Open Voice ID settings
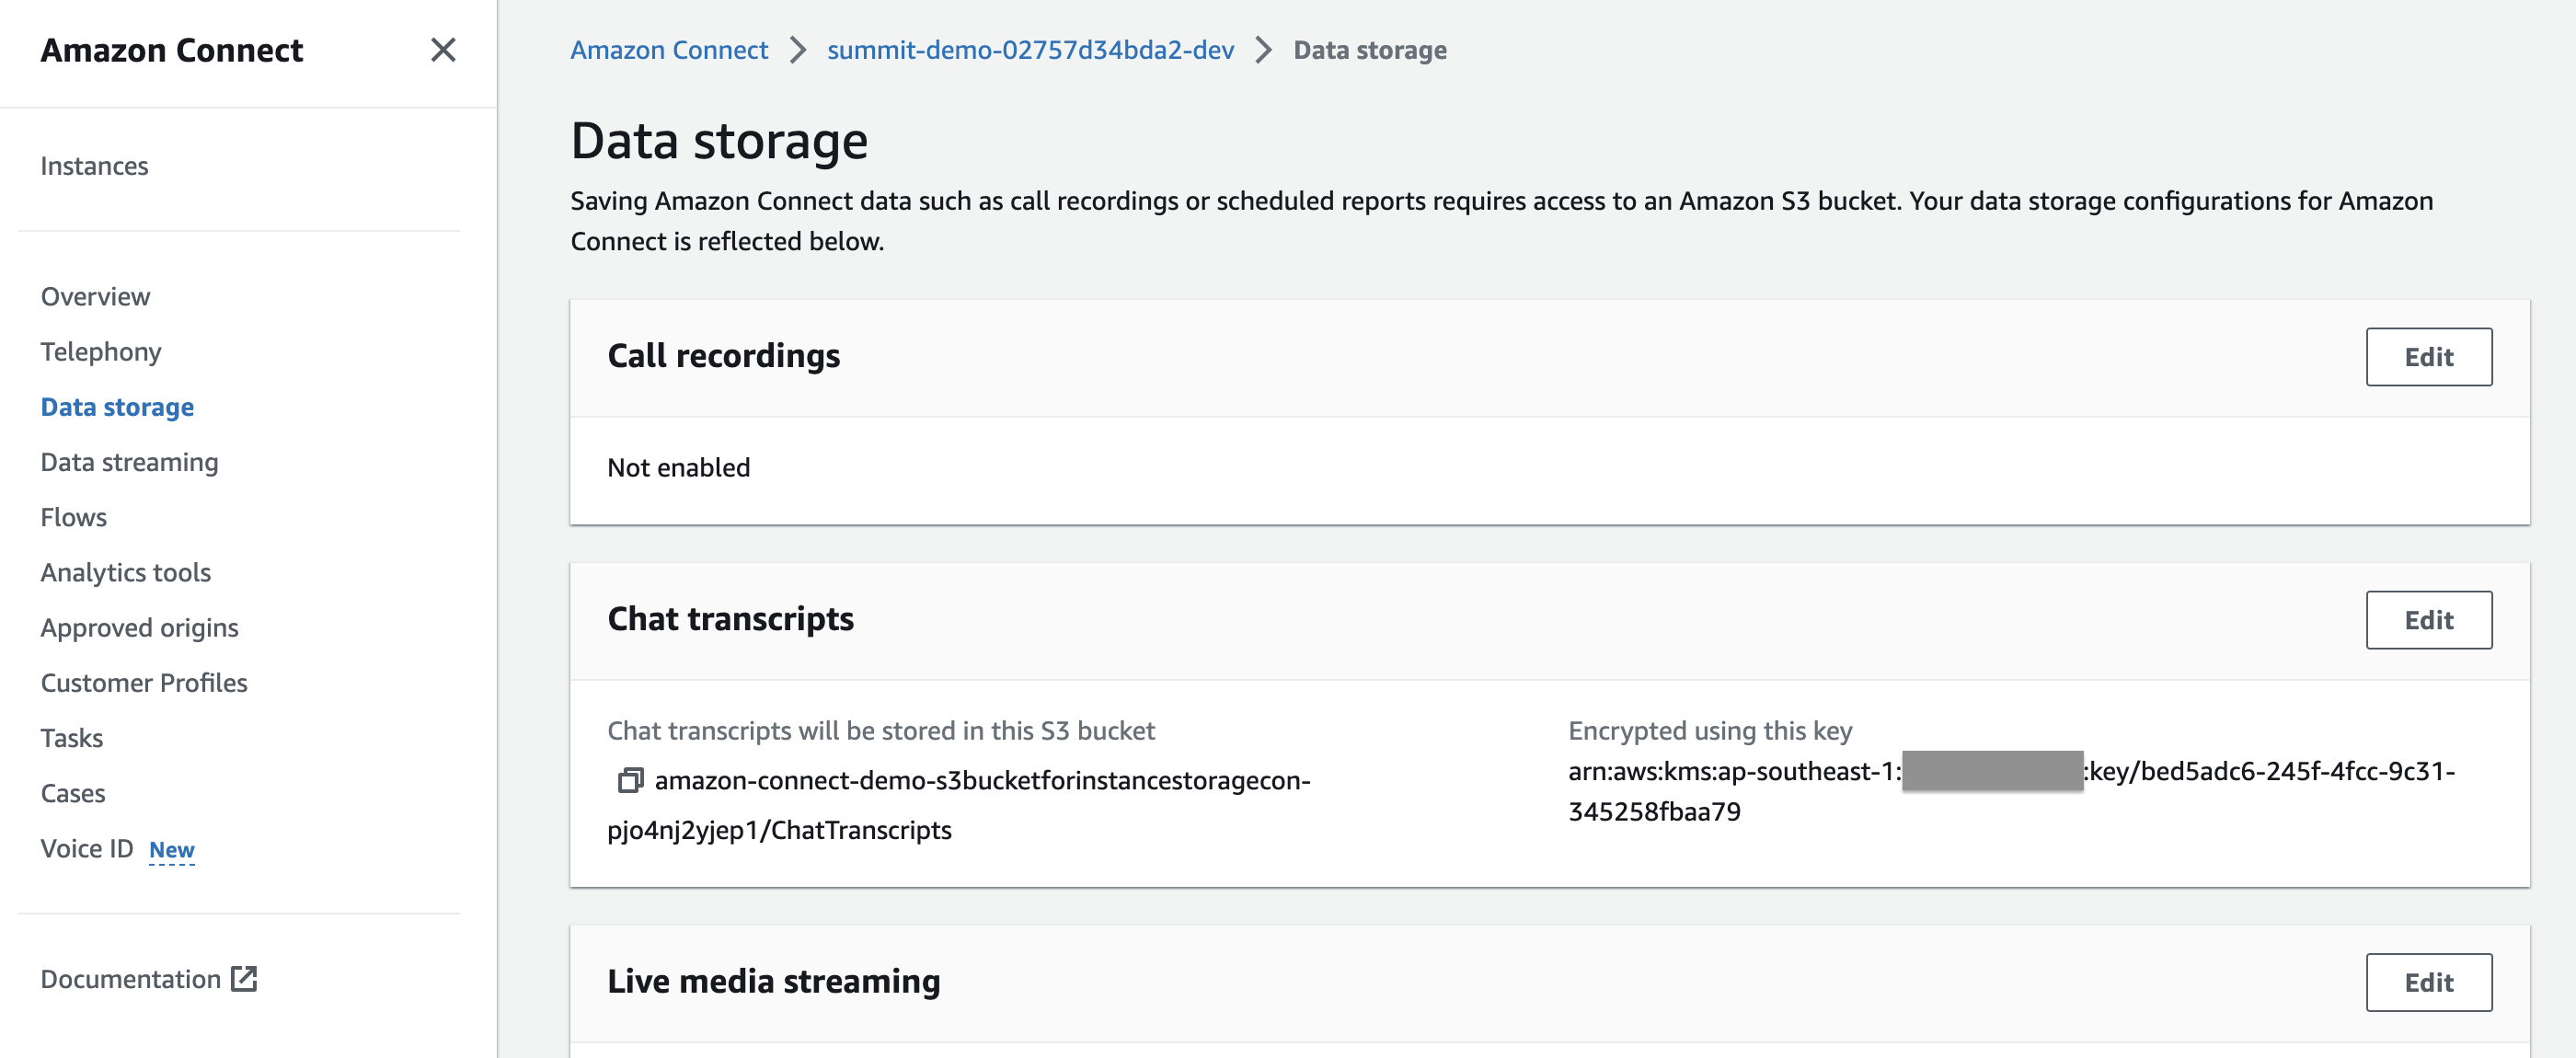The width and height of the screenshot is (2576, 1058). click(x=87, y=848)
